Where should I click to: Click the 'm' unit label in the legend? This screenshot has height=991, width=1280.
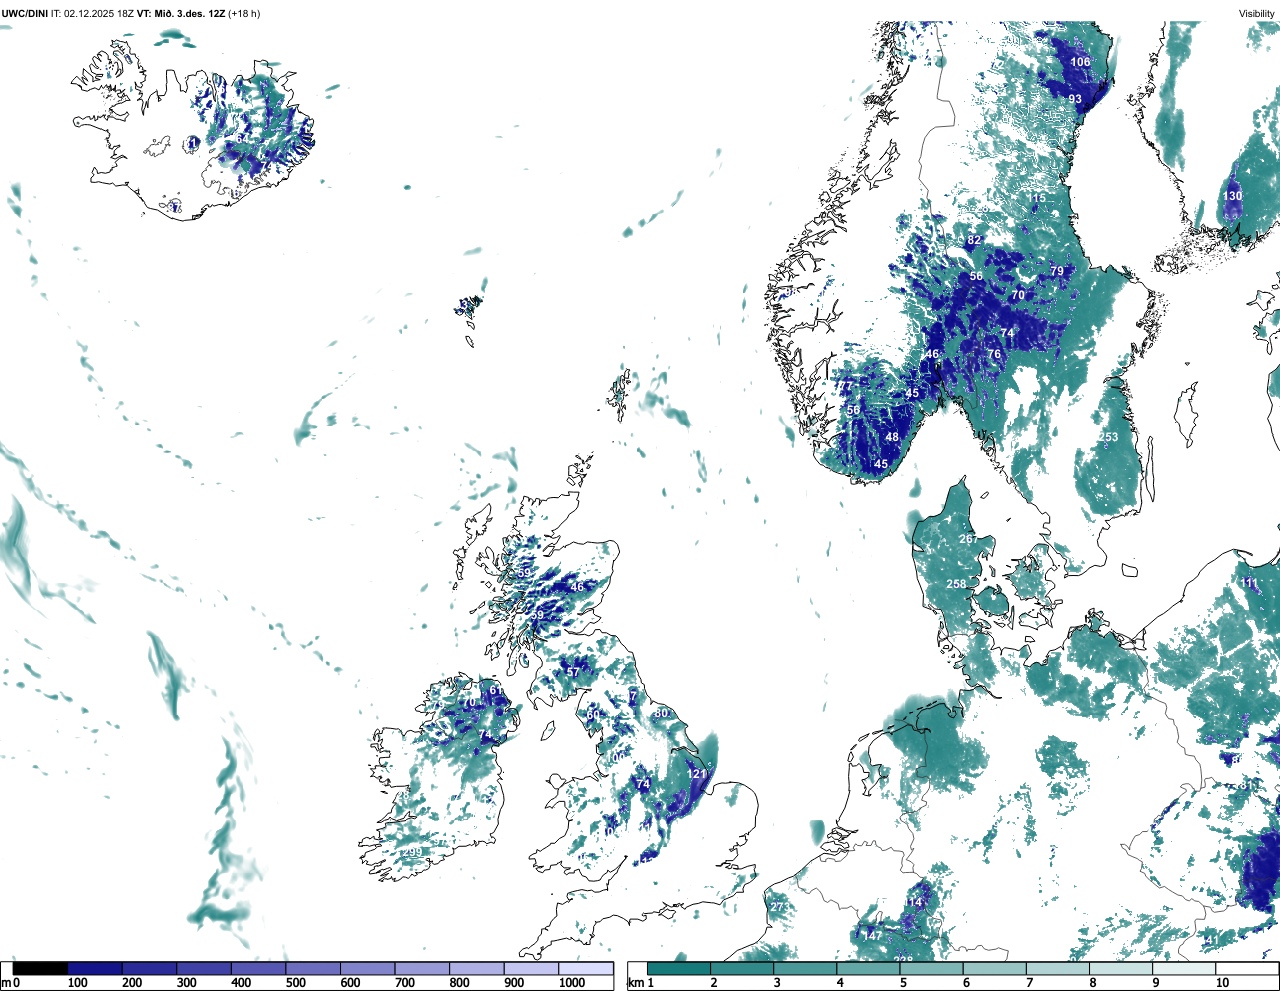coord(5,983)
